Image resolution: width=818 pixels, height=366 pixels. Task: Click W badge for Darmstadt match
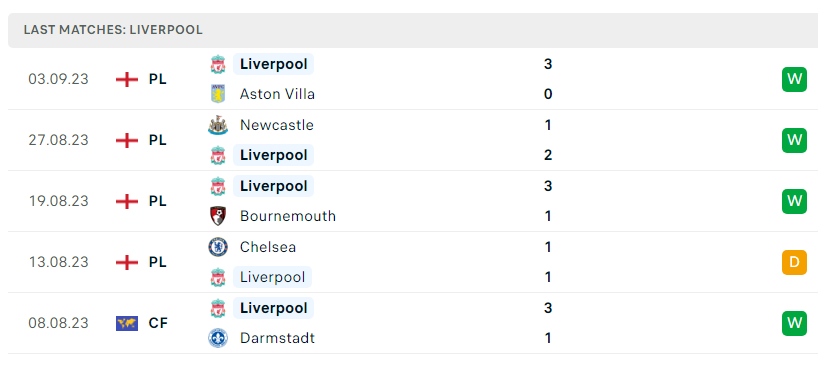click(x=794, y=323)
